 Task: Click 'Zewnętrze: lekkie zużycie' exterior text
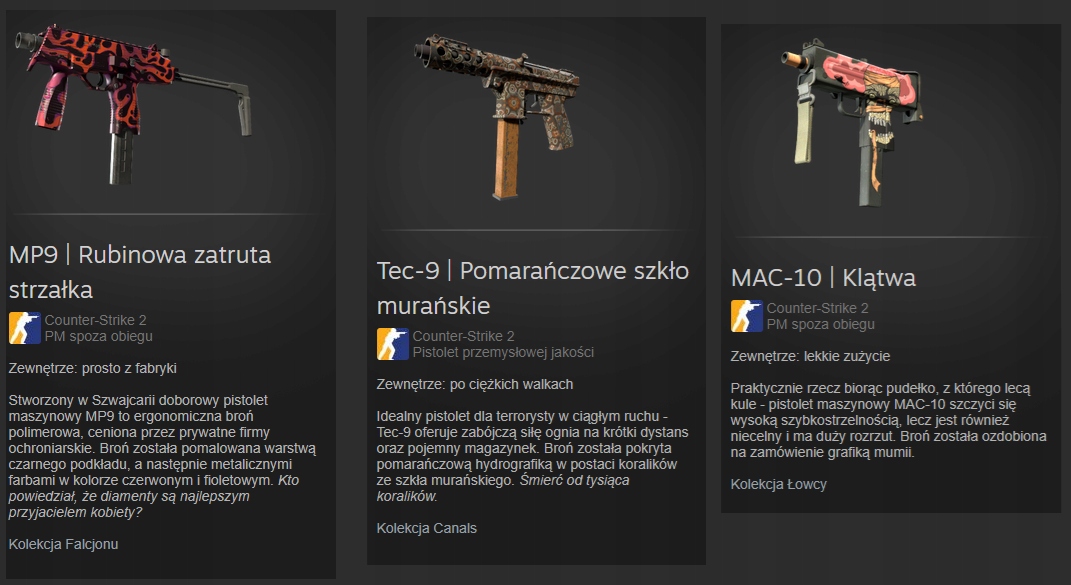click(810, 357)
